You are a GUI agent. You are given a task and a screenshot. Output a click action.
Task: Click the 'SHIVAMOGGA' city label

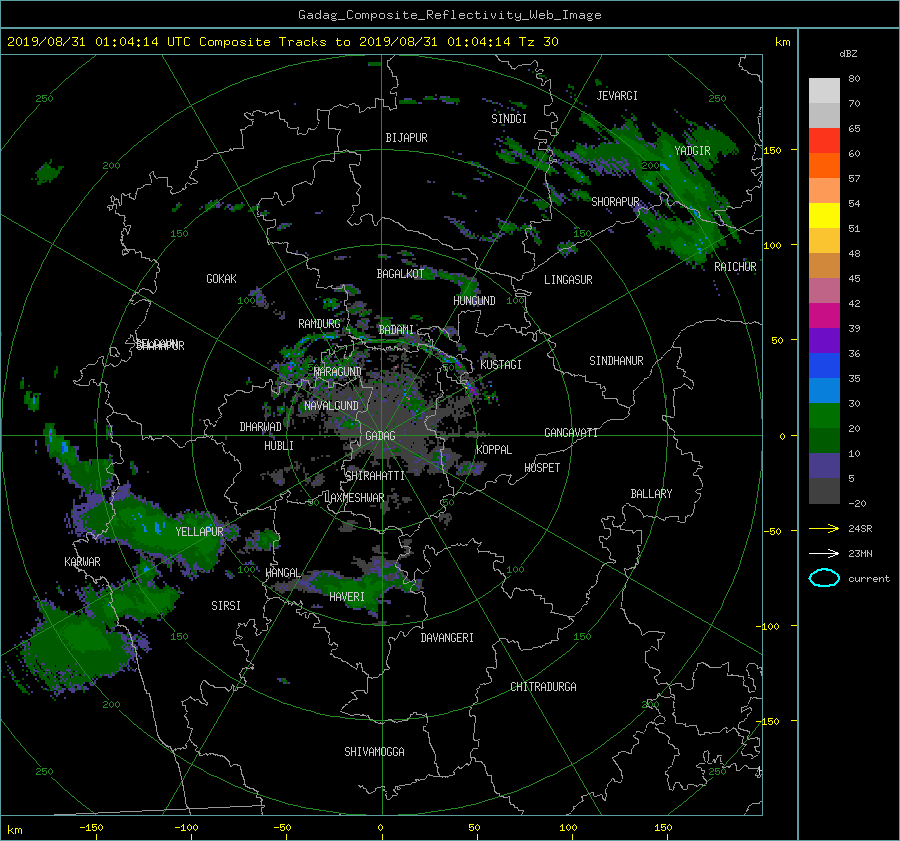pos(374,752)
